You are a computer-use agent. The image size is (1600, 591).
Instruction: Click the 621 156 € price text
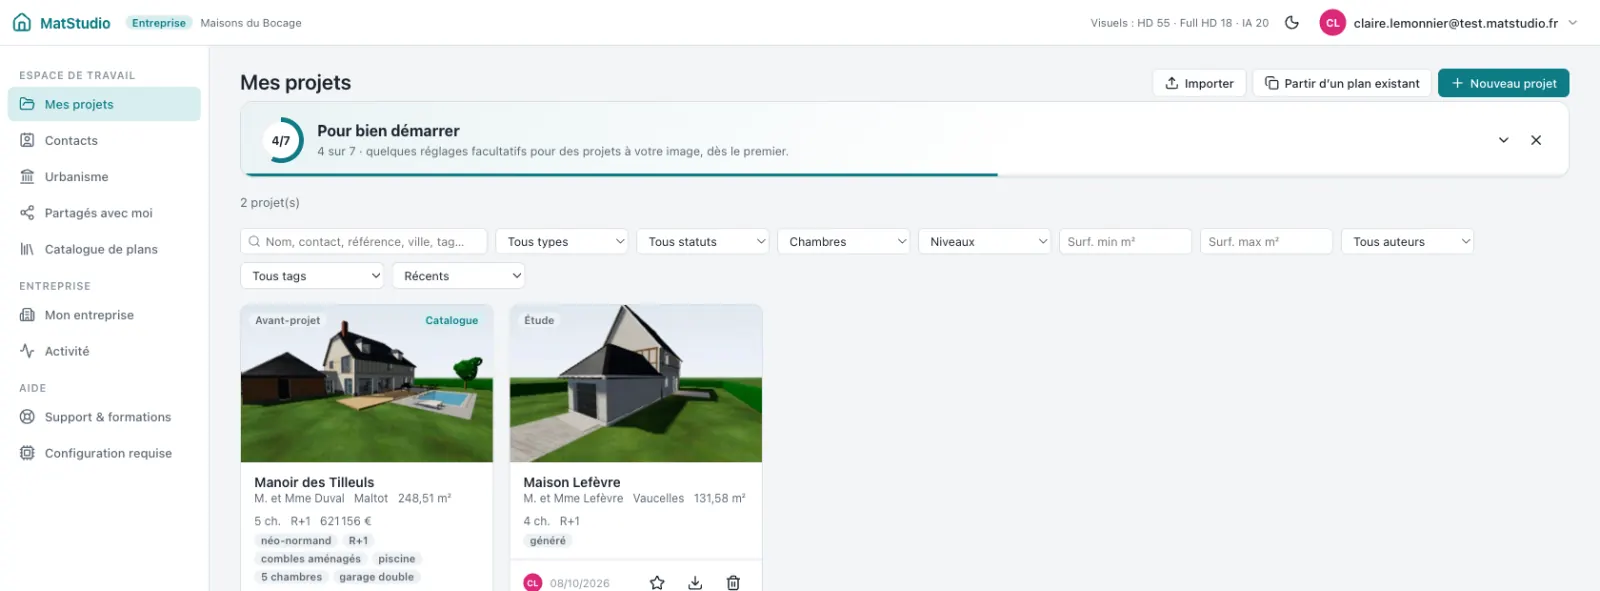pos(346,521)
